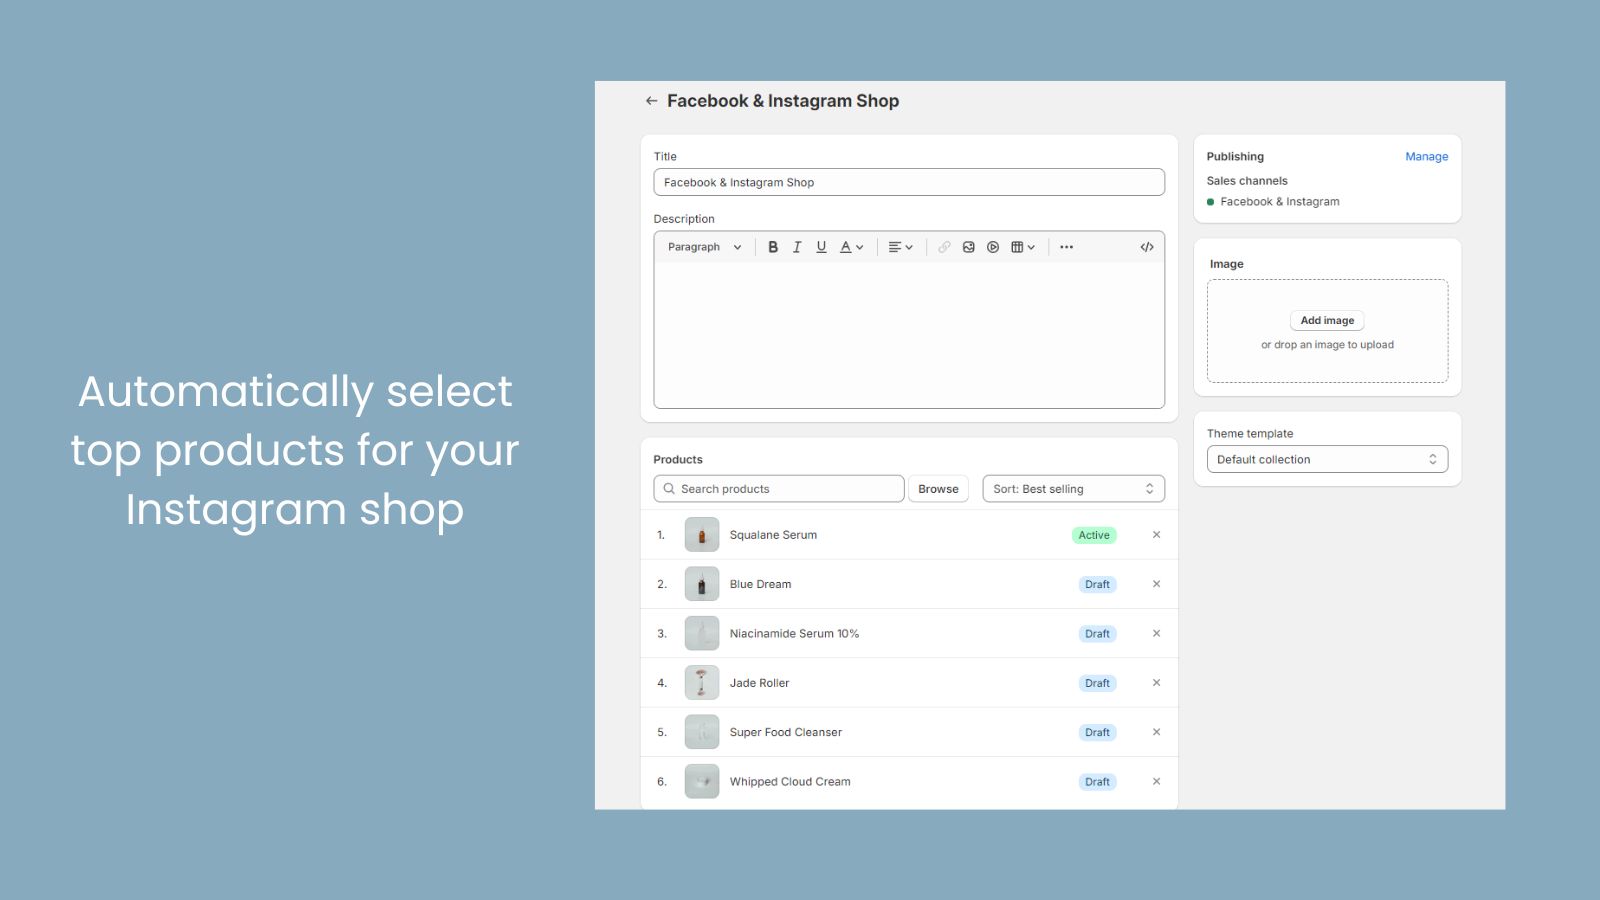Select the Whipped Cloud Cream product name
Image resolution: width=1600 pixels, height=900 pixels.
pos(790,781)
